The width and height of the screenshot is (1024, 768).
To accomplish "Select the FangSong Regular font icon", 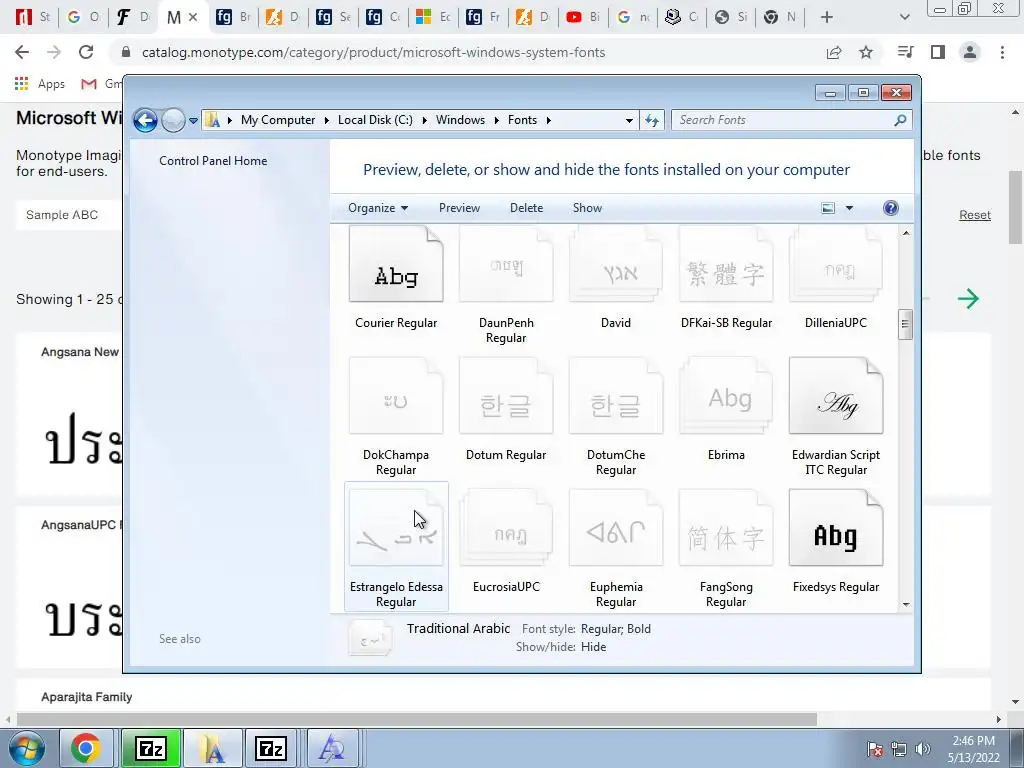I will tap(726, 528).
